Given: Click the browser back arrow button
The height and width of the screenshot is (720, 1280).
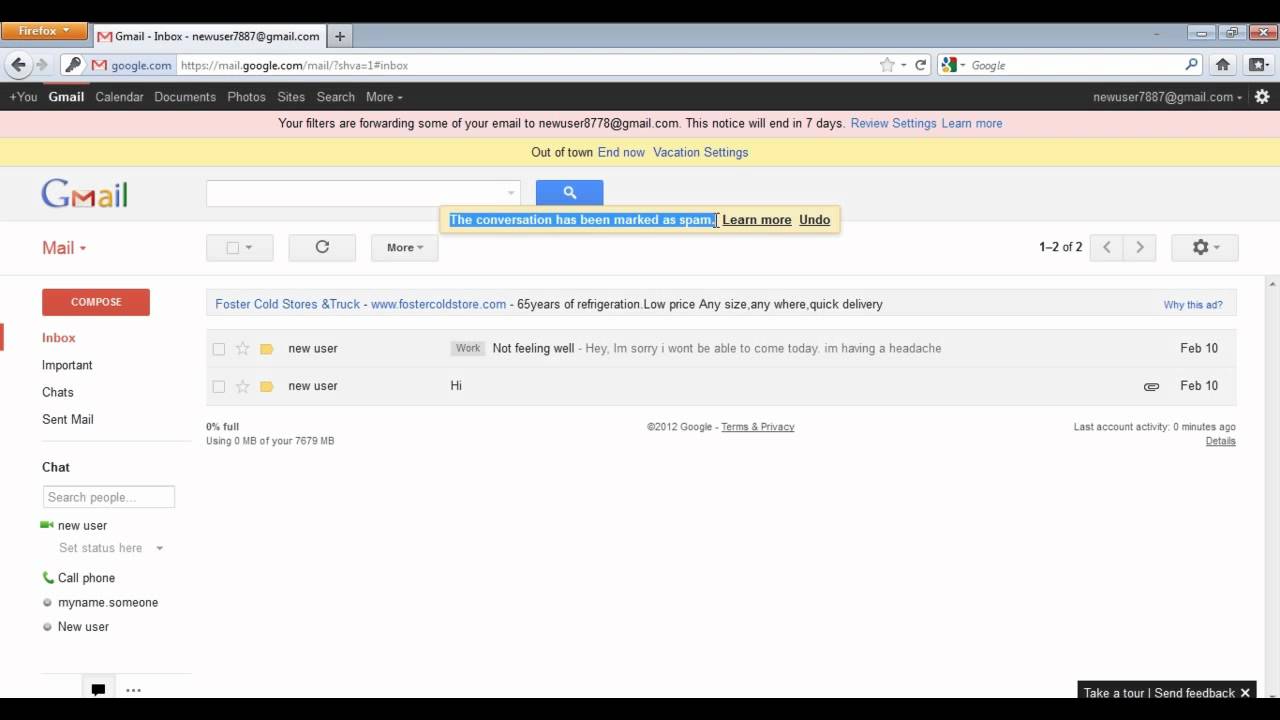Looking at the screenshot, I should pyautogui.click(x=18, y=65).
